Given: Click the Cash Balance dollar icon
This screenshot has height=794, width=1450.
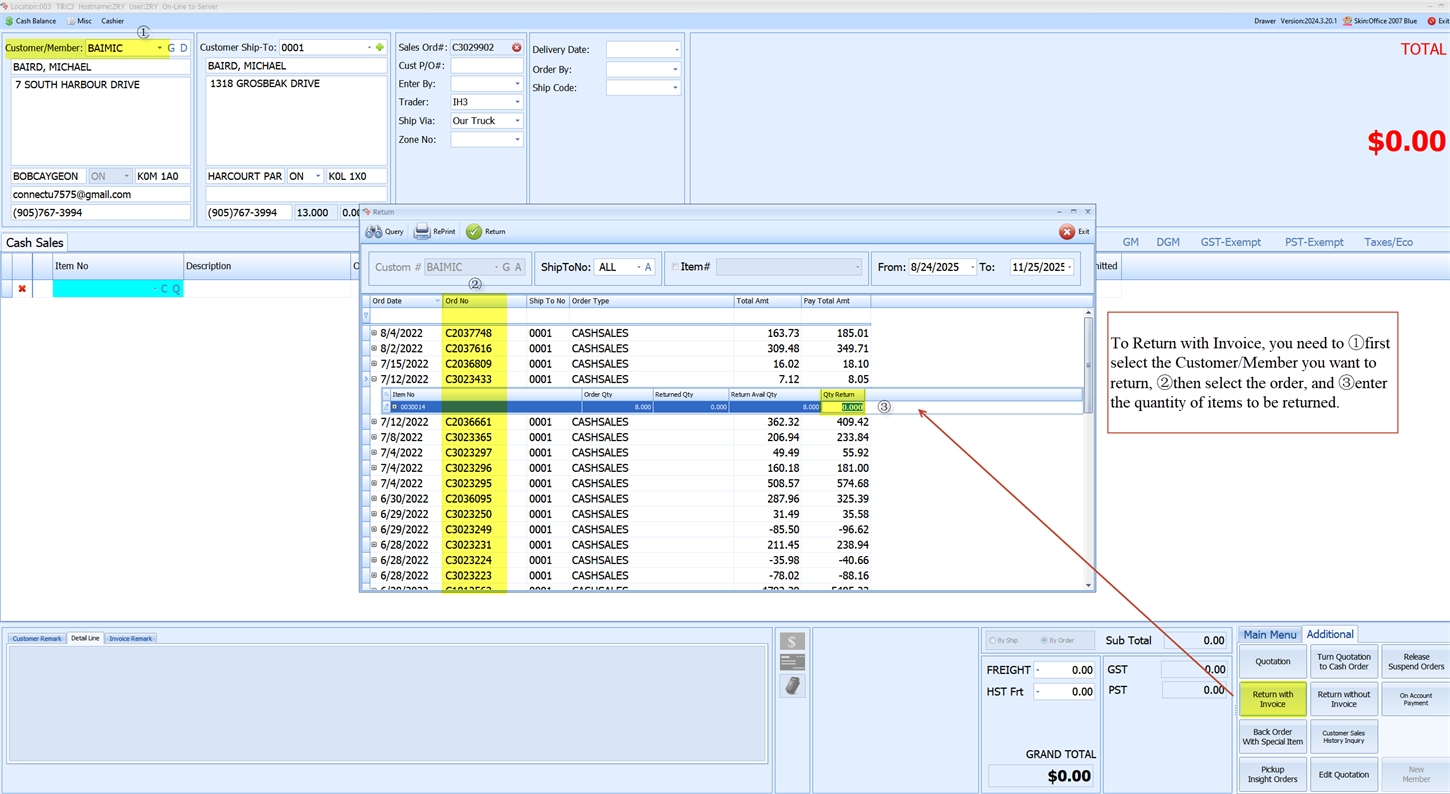Looking at the screenshot, I should coord(9,20).
